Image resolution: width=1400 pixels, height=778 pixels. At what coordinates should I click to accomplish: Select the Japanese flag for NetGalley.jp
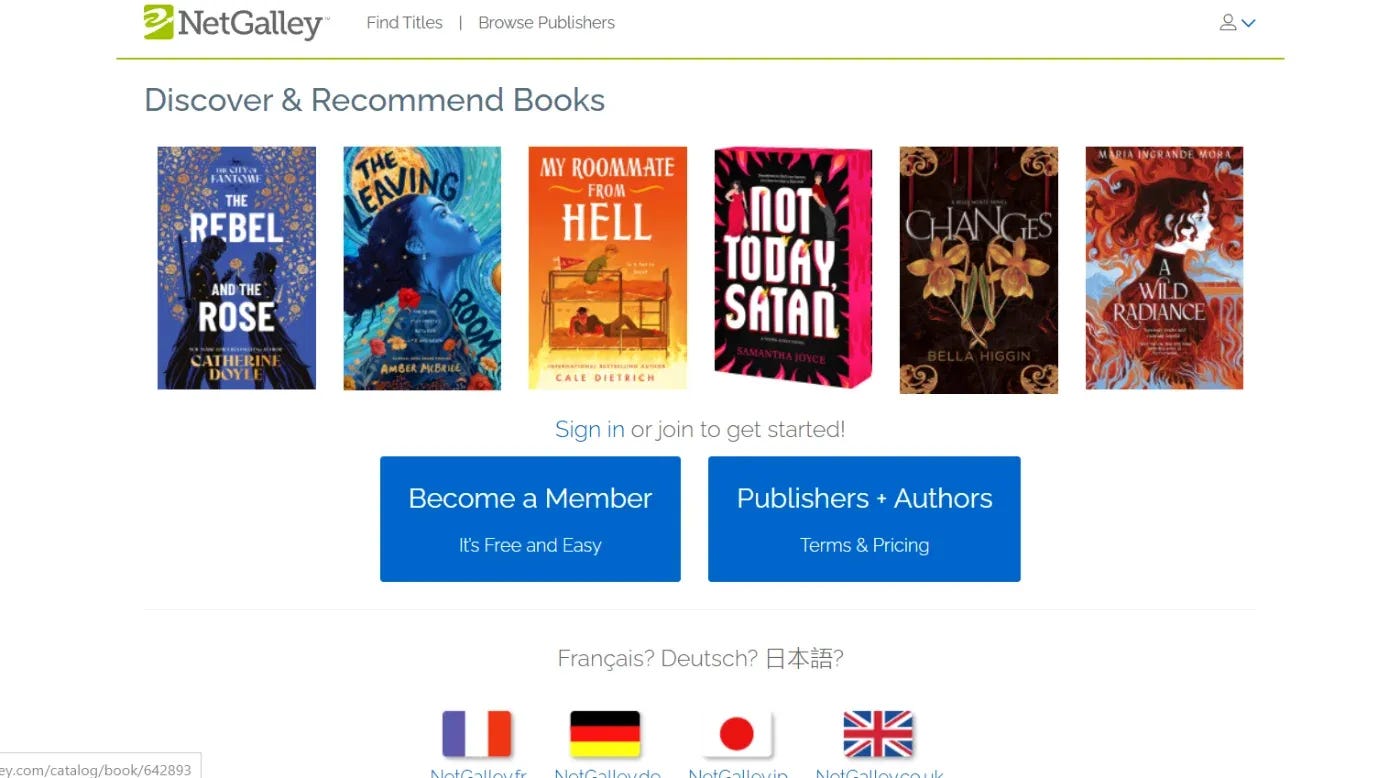point(739,731)
